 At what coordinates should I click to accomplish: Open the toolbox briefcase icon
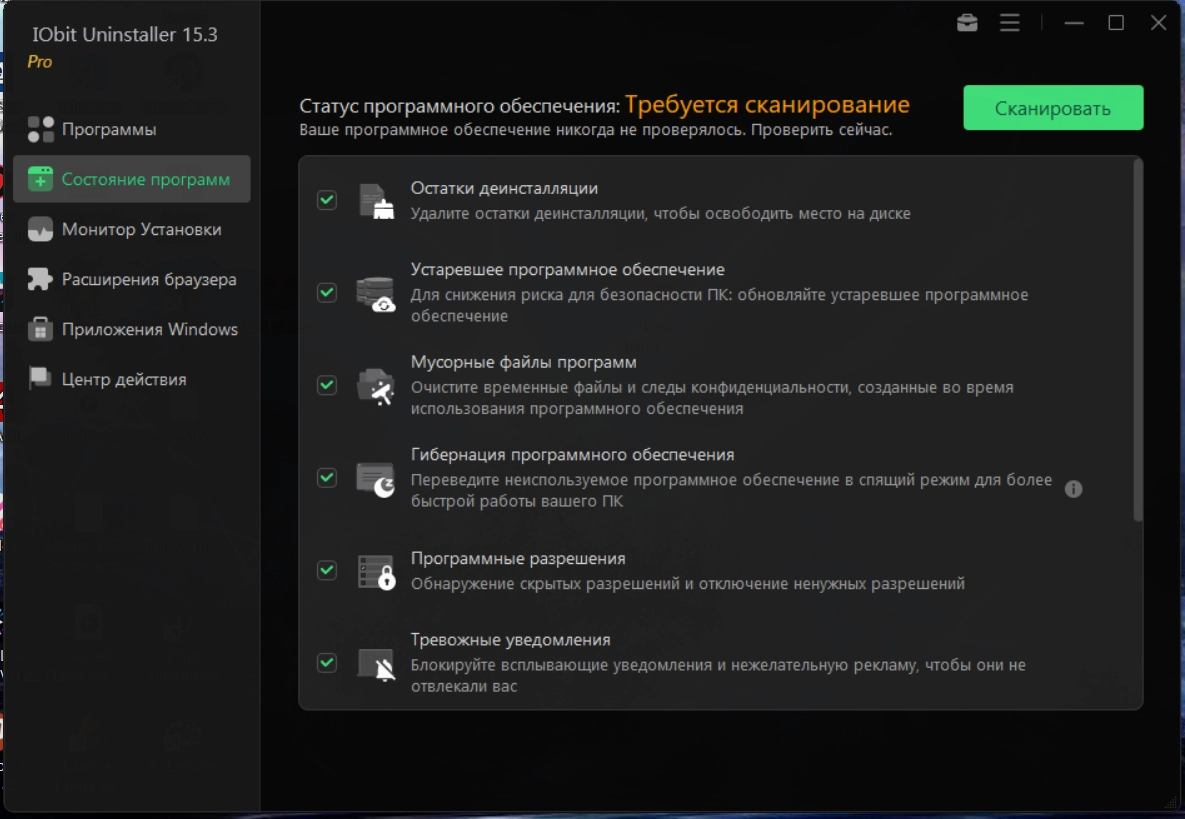click(x=967, y=23)
